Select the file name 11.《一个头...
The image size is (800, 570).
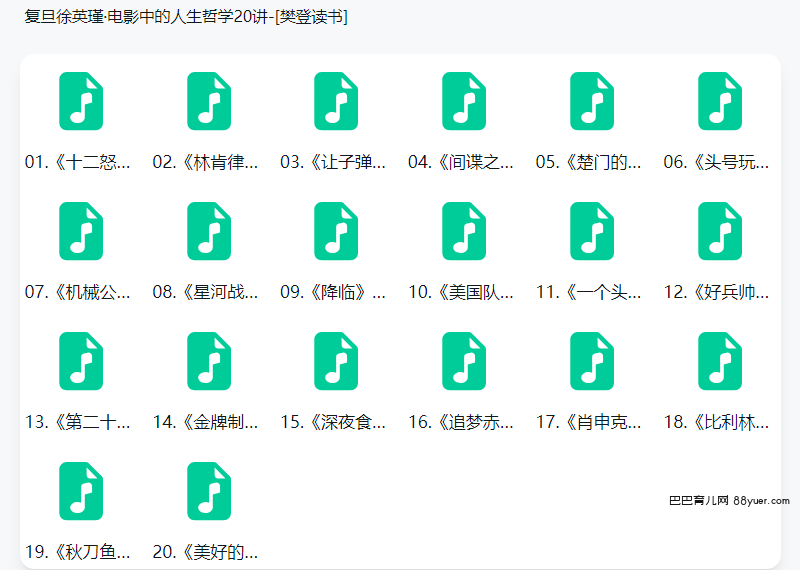click(x=589, y=292)
